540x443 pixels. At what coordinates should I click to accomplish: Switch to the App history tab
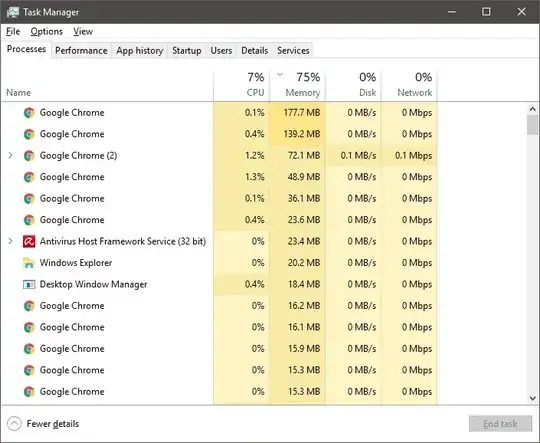139,51
